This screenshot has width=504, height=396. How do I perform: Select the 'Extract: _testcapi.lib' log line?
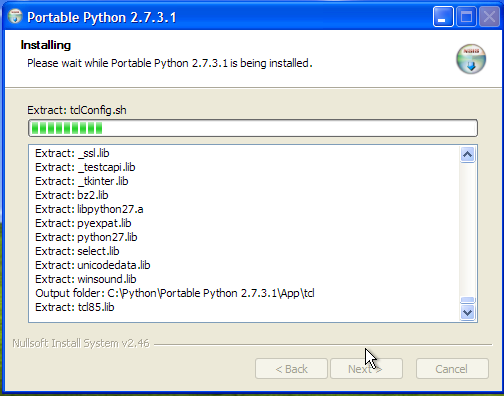85,167
